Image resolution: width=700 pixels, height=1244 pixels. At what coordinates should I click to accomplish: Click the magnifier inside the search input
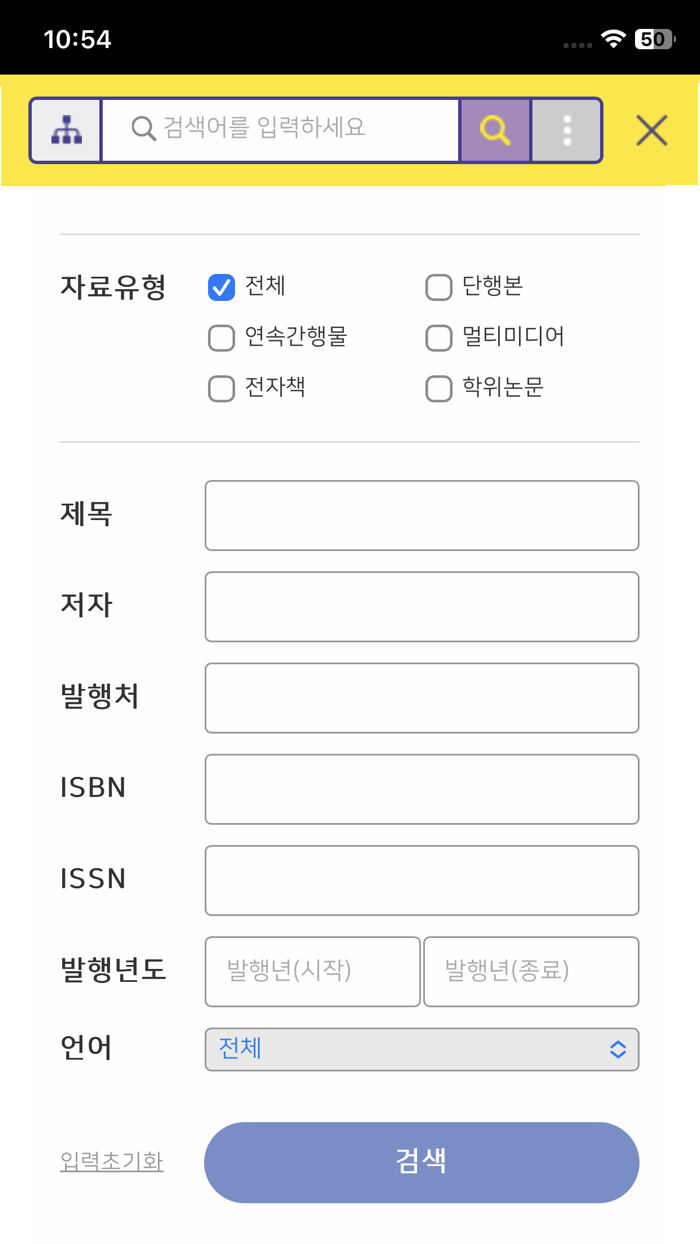click(143, 130)
